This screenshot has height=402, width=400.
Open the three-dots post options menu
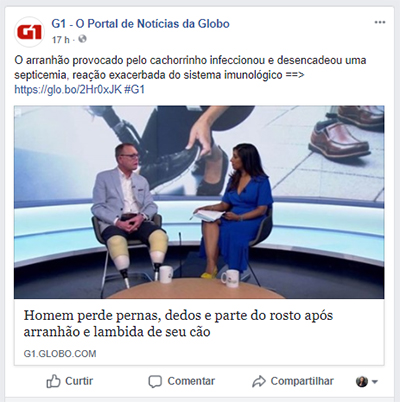point(380,23)
